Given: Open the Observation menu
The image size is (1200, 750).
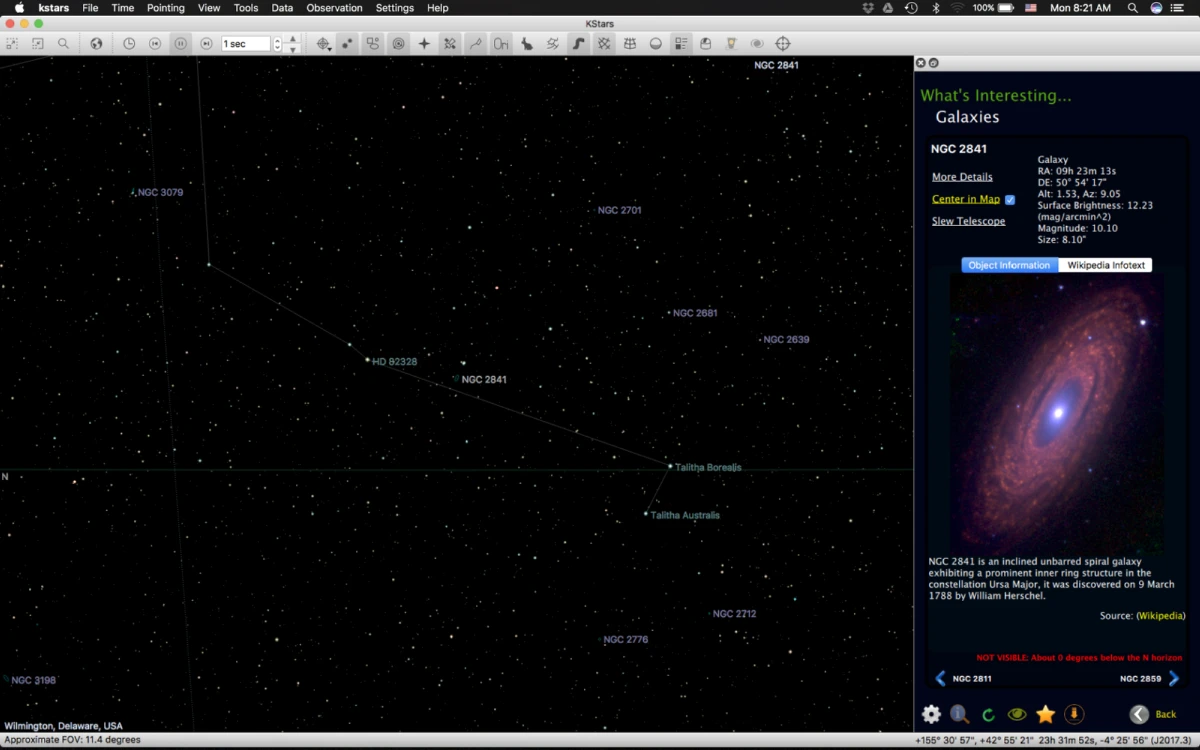Looking at the screenshot, I should click(x=334, y=8).
